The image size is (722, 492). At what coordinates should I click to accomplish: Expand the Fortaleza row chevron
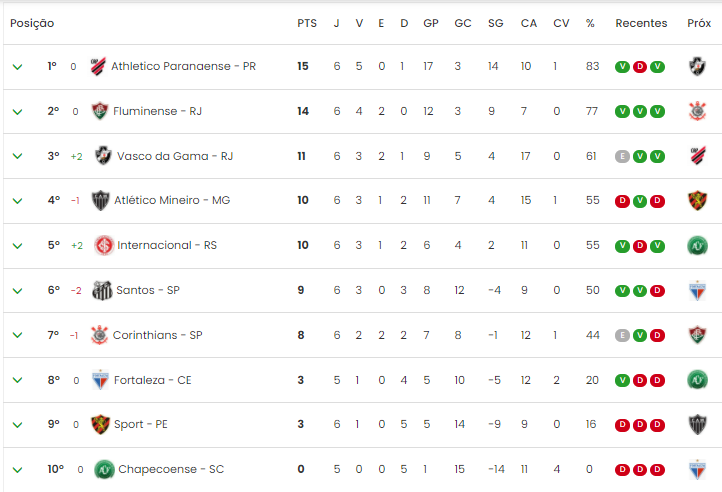pyautogui.click(x=17, y=380)
